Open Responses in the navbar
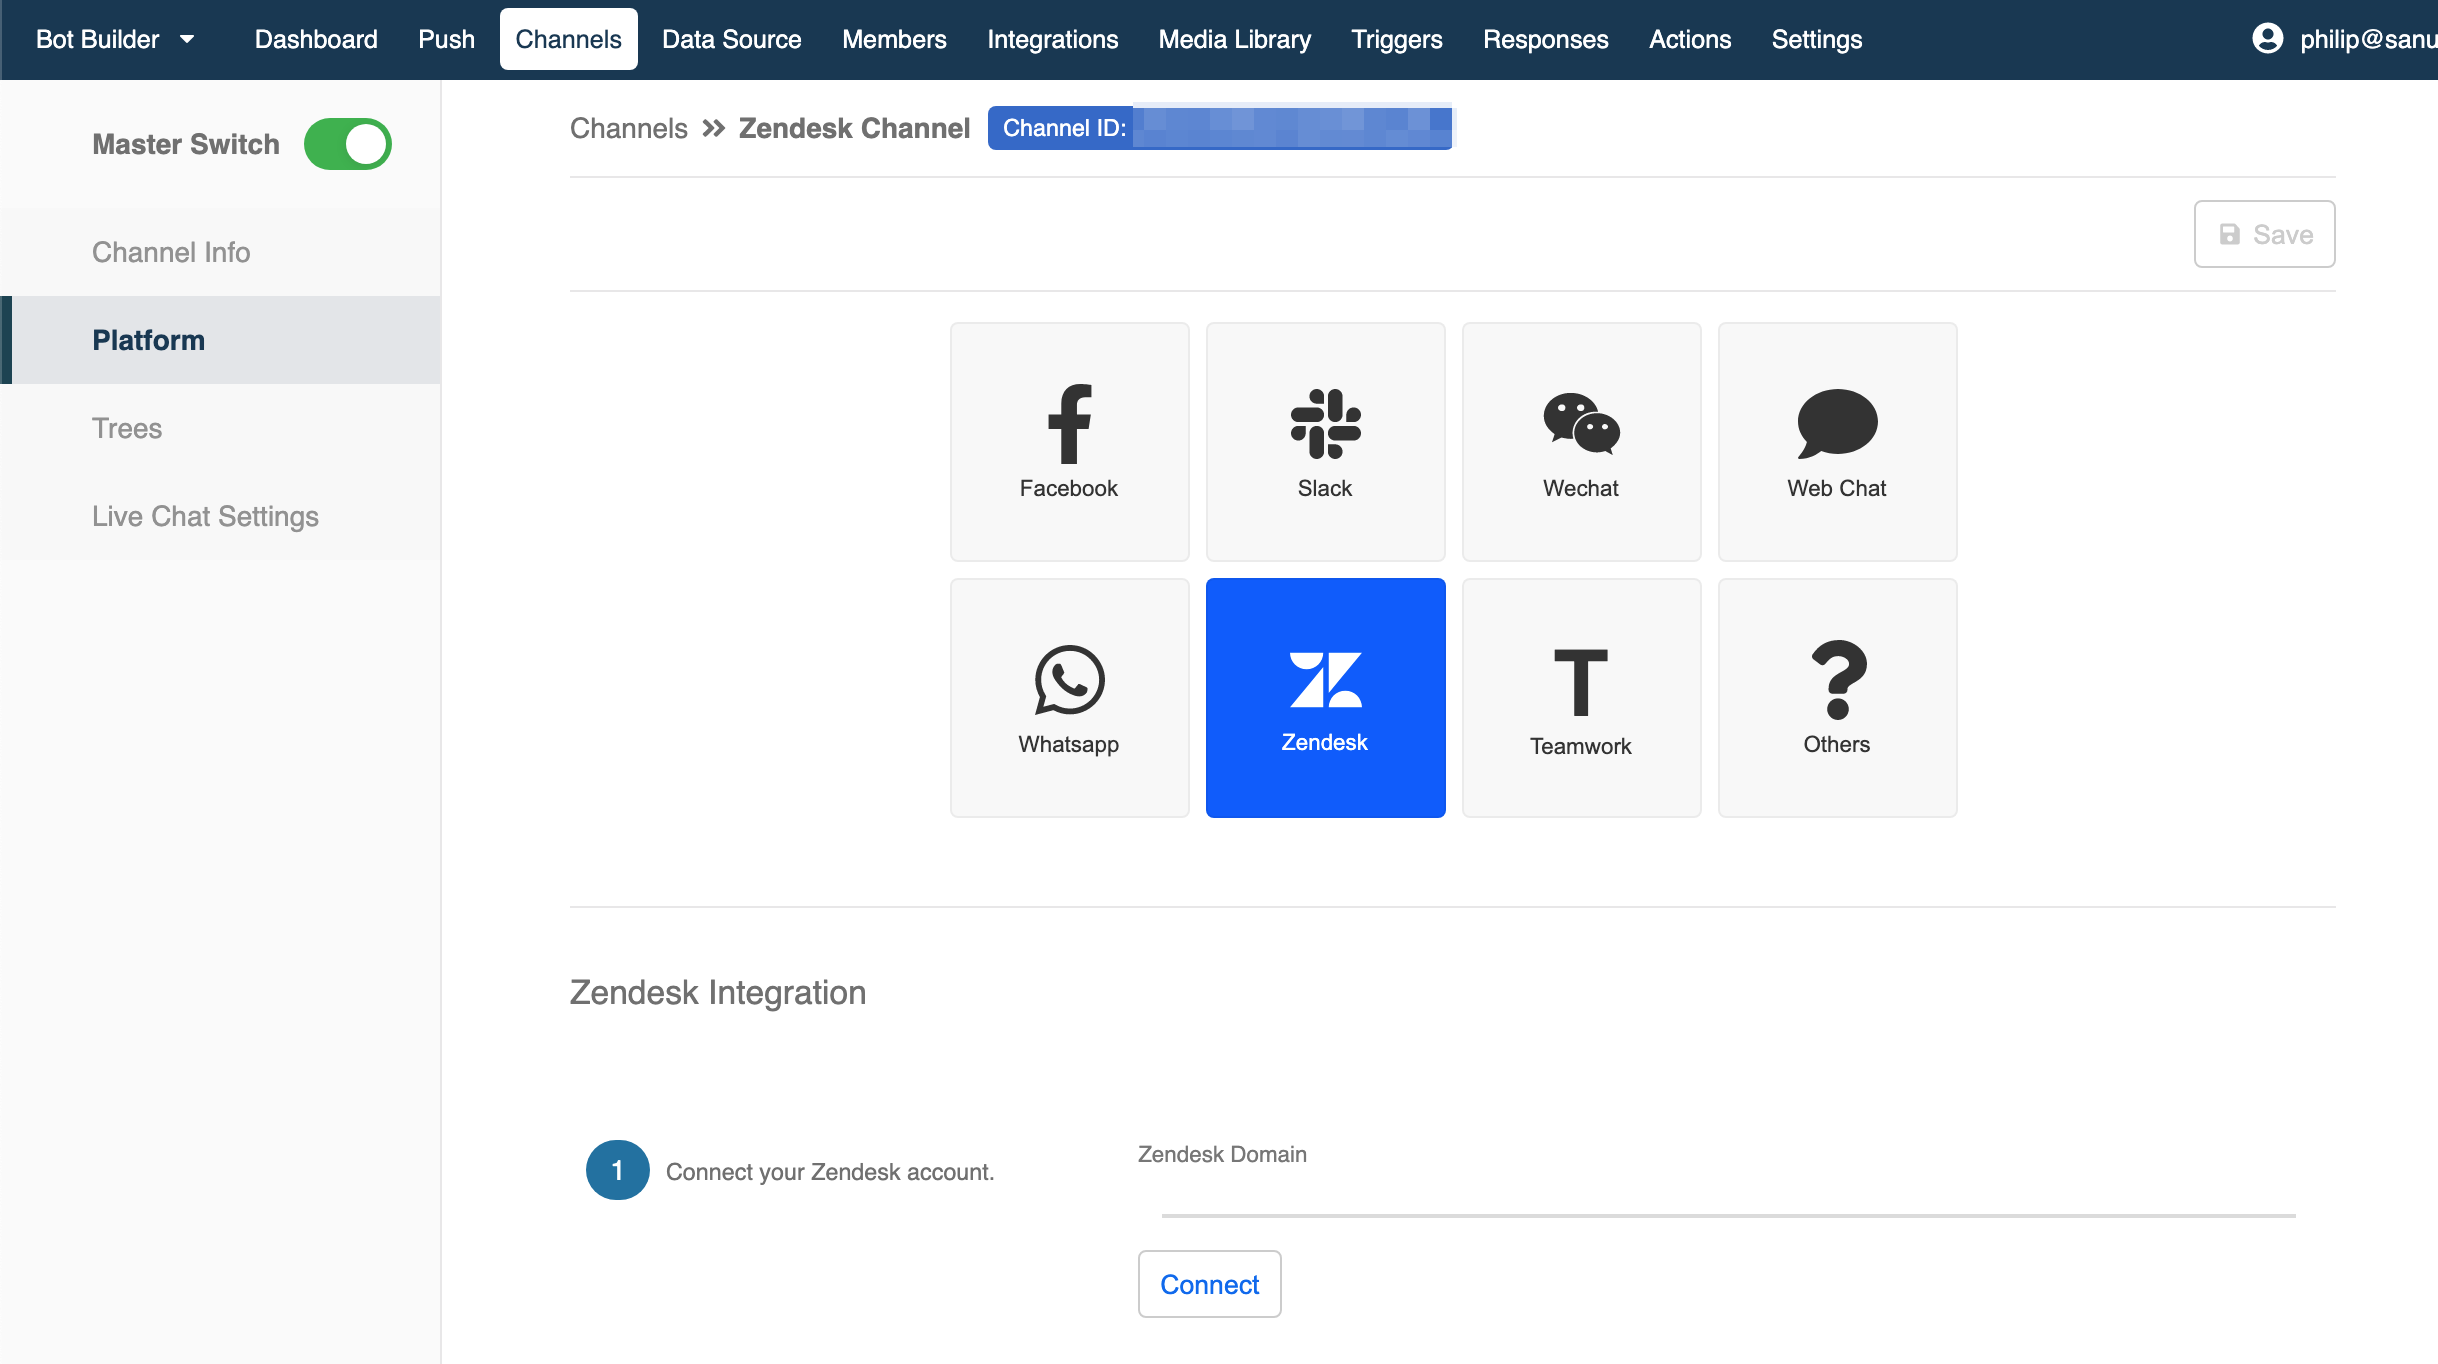The image size is (2438, 1364). click(1545, 39)
